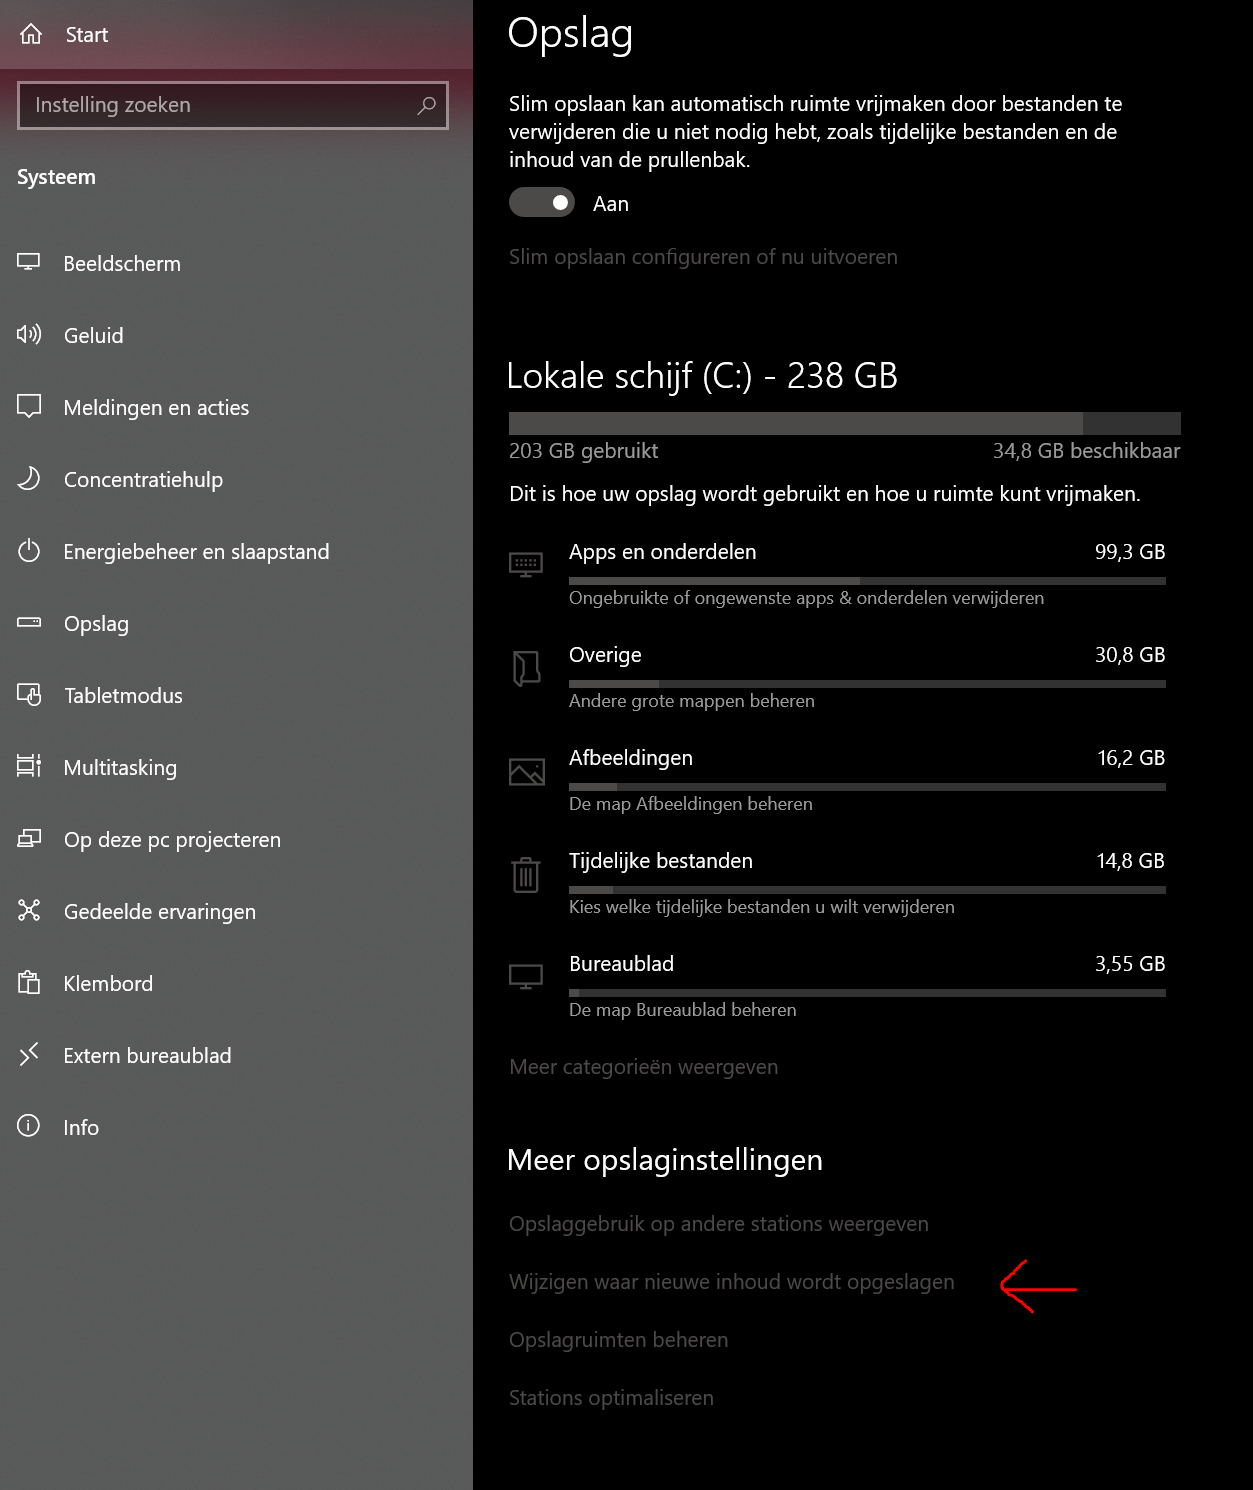The height and width of the screenshot is (1490, 1253).
Task: Click the Meer opslaginstellingen heading
Action: pyautogui.click(x=665, y=1160)
